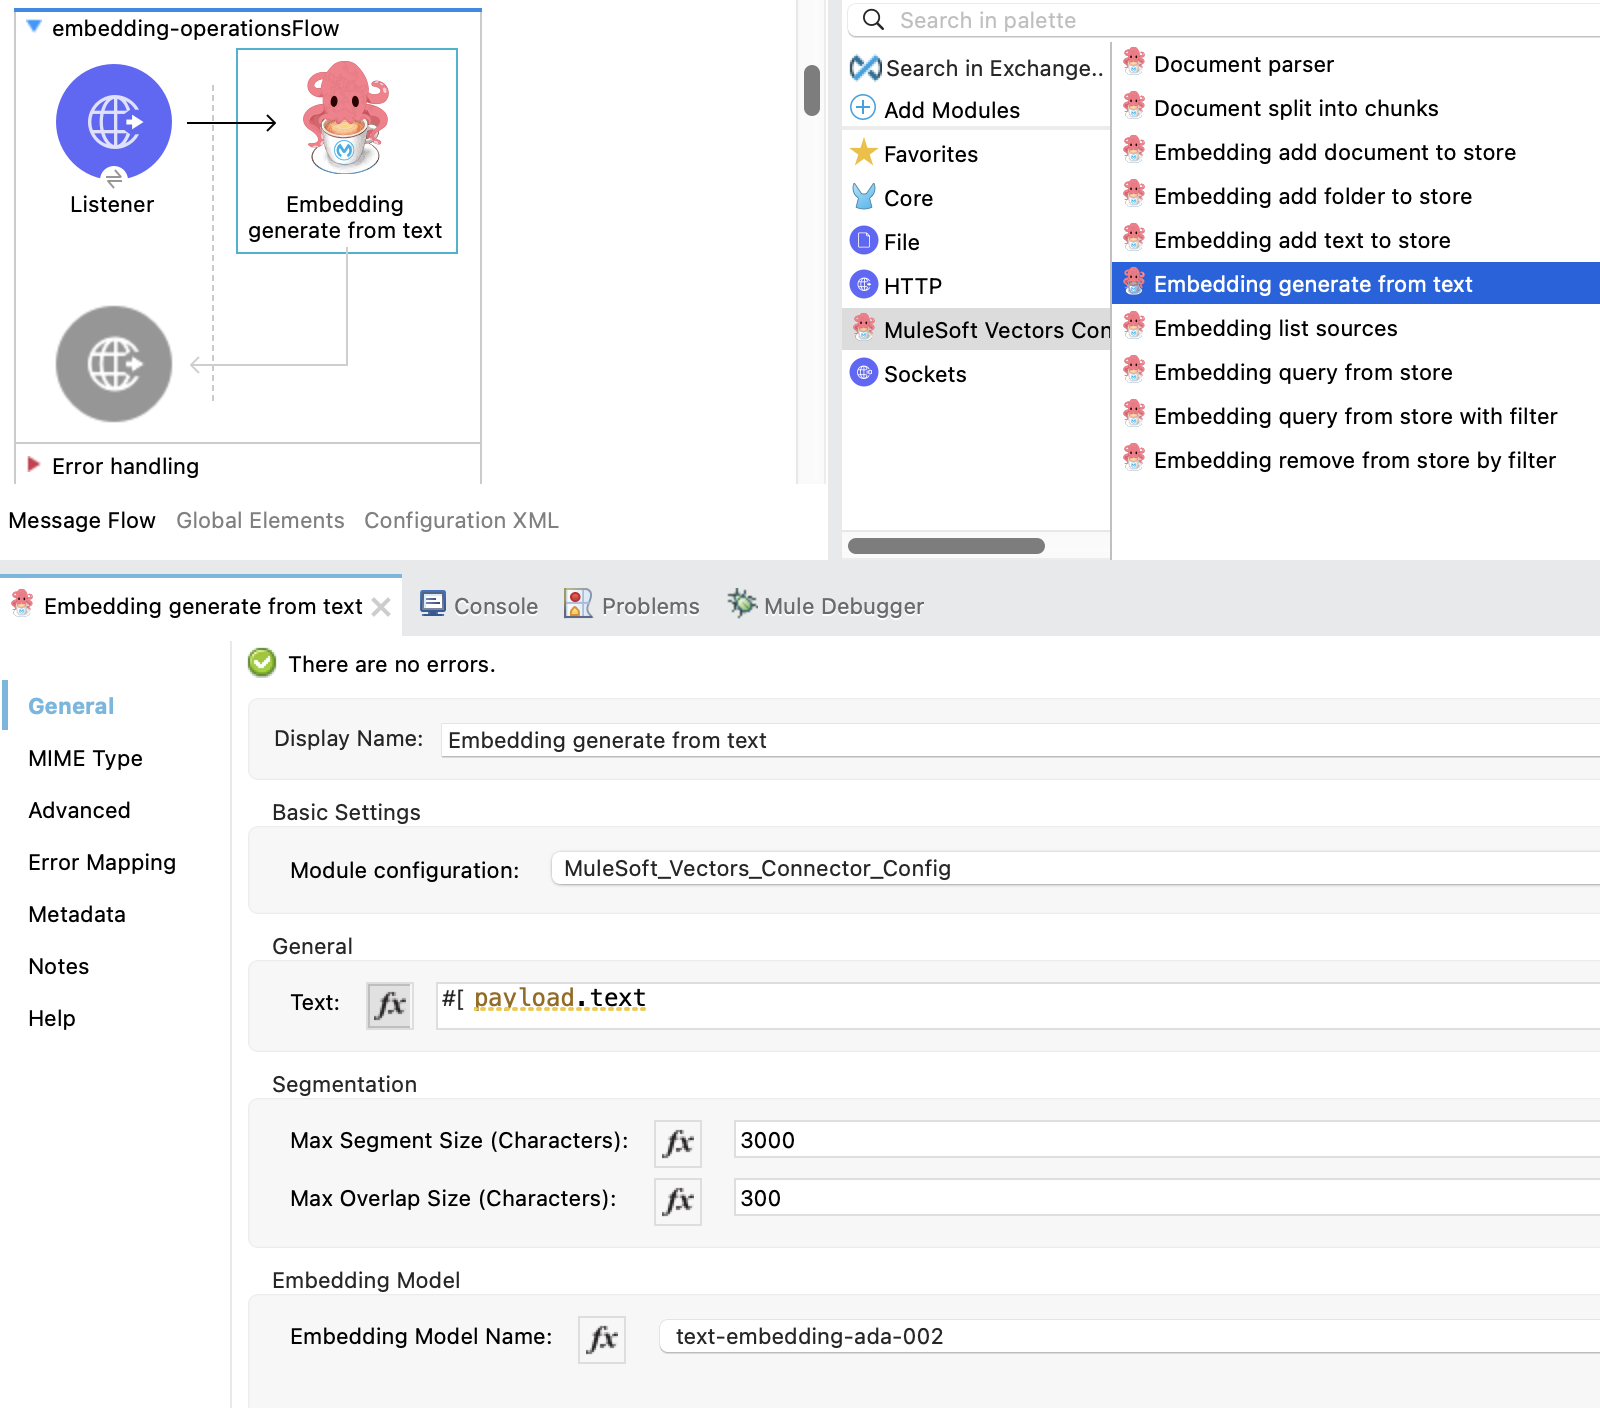Close the Embedding generate from text tab
This screenshot has height=1408, width=1600.
click(x=381, y=607)
